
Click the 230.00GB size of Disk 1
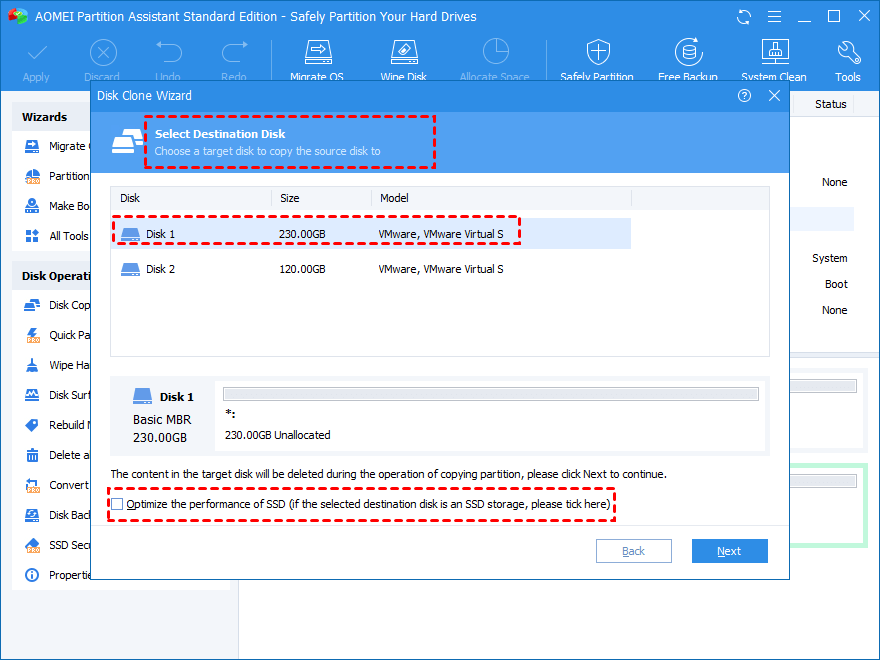pyautogui.click(x=302, y=234)
